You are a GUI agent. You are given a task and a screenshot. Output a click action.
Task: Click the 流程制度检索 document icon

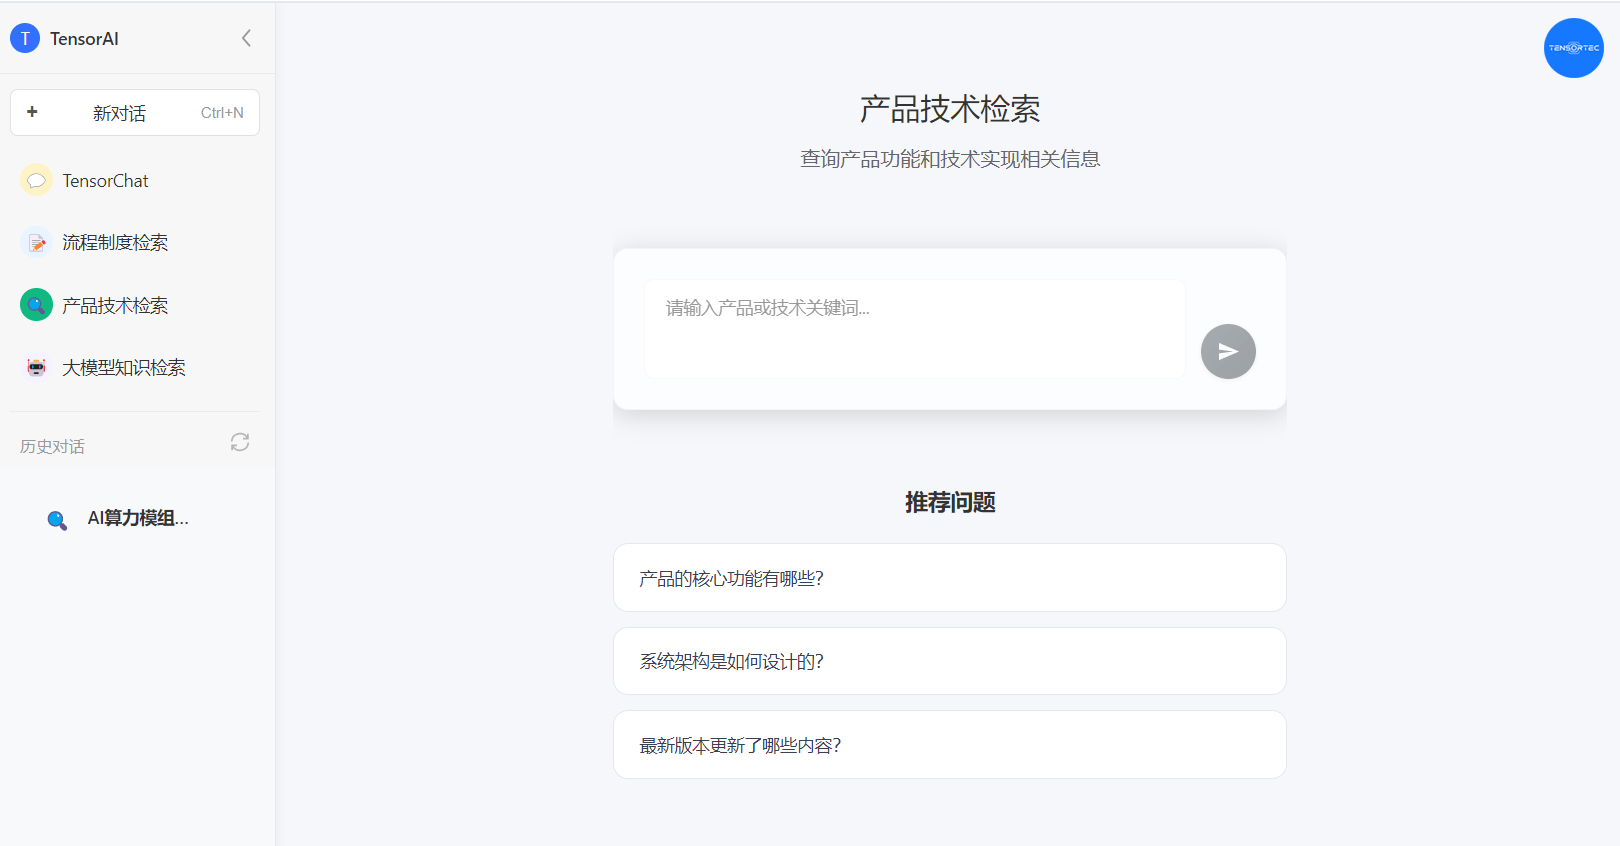[x=36, y=243]
